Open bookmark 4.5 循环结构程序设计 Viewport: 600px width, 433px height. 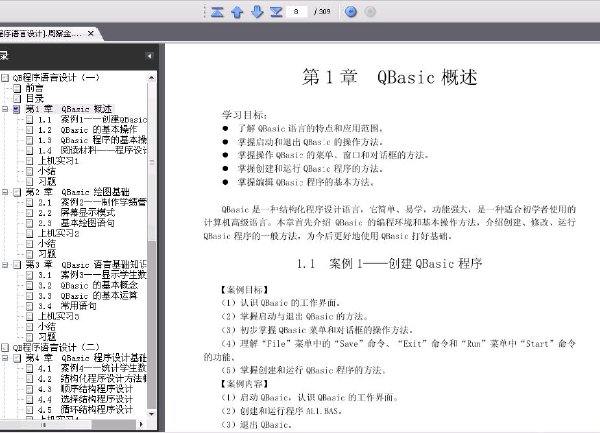pos(85,410)
